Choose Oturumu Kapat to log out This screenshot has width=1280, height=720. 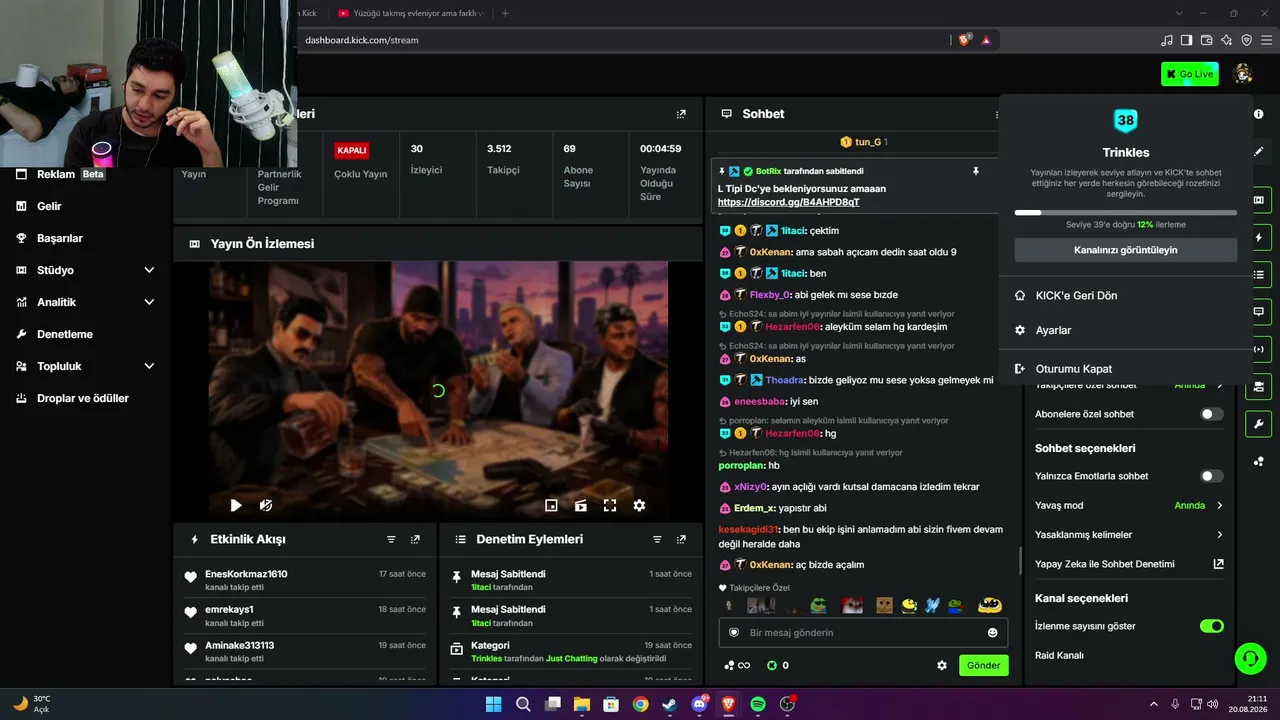[x=1125, y=369]
